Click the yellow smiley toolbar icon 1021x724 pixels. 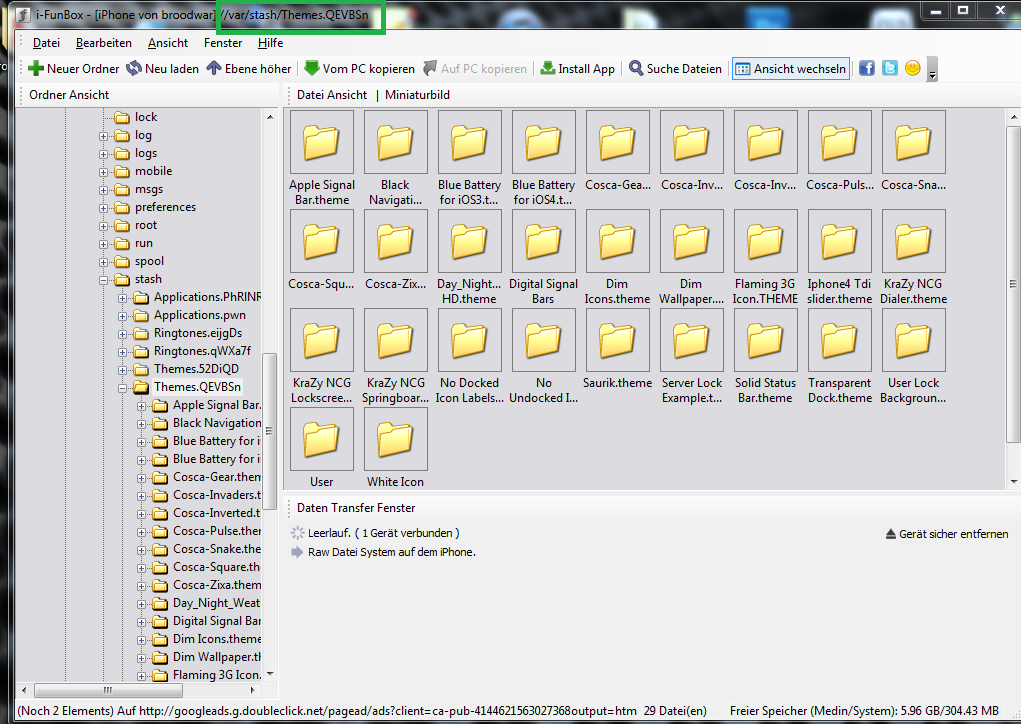pyautogui.click(x=912, y=68)
